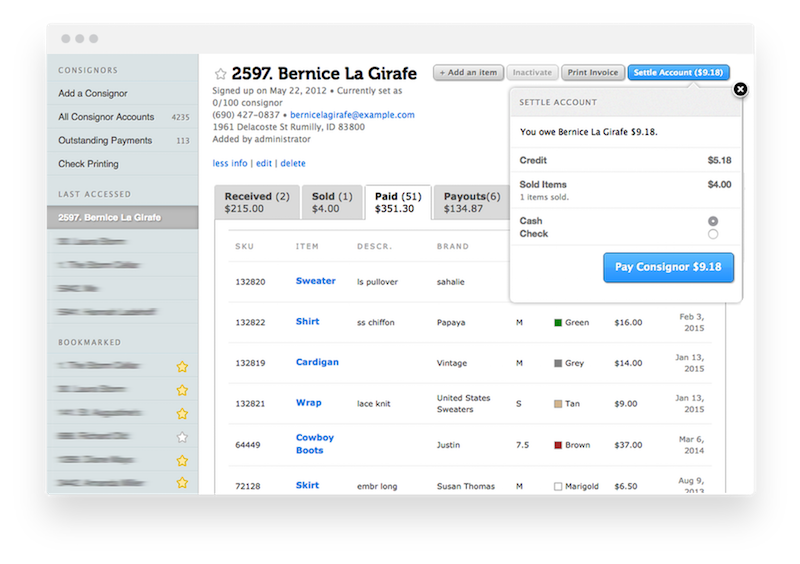Open the Cowboy Boots item link
Viewport: 800px width, 564px height.
[315, 444]
